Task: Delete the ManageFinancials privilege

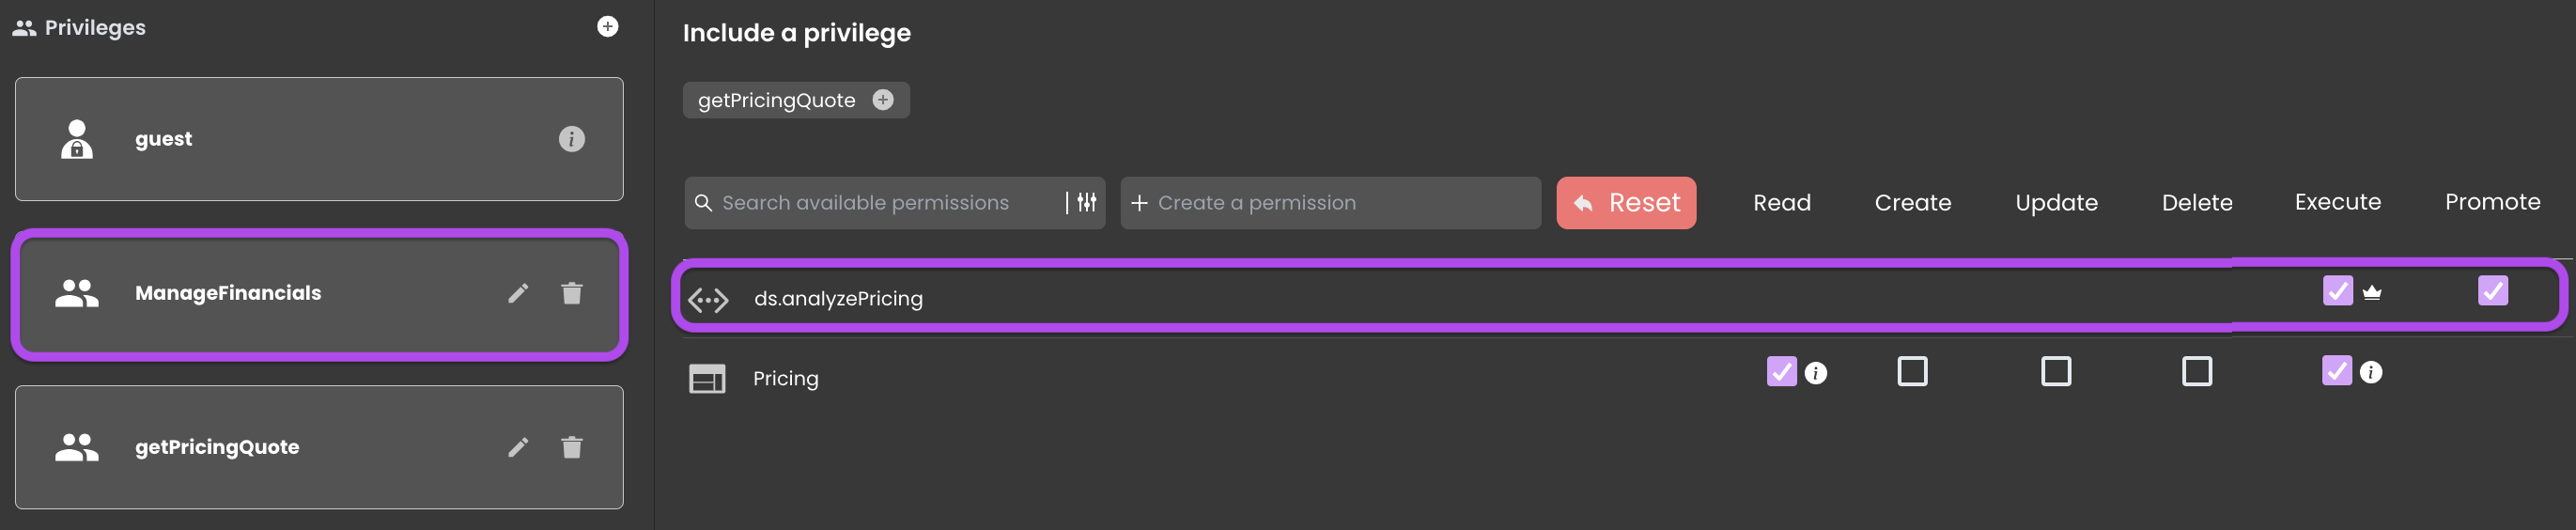Action: 571,293
